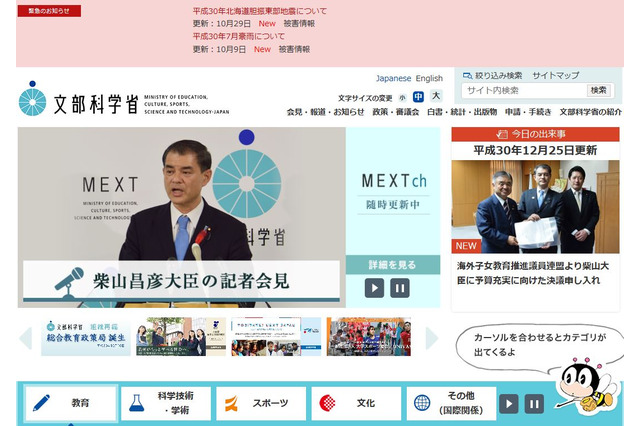This screenshot has height=426, width=640.
Task: Click the 今日の出来事 header
Action: (535, 134)
